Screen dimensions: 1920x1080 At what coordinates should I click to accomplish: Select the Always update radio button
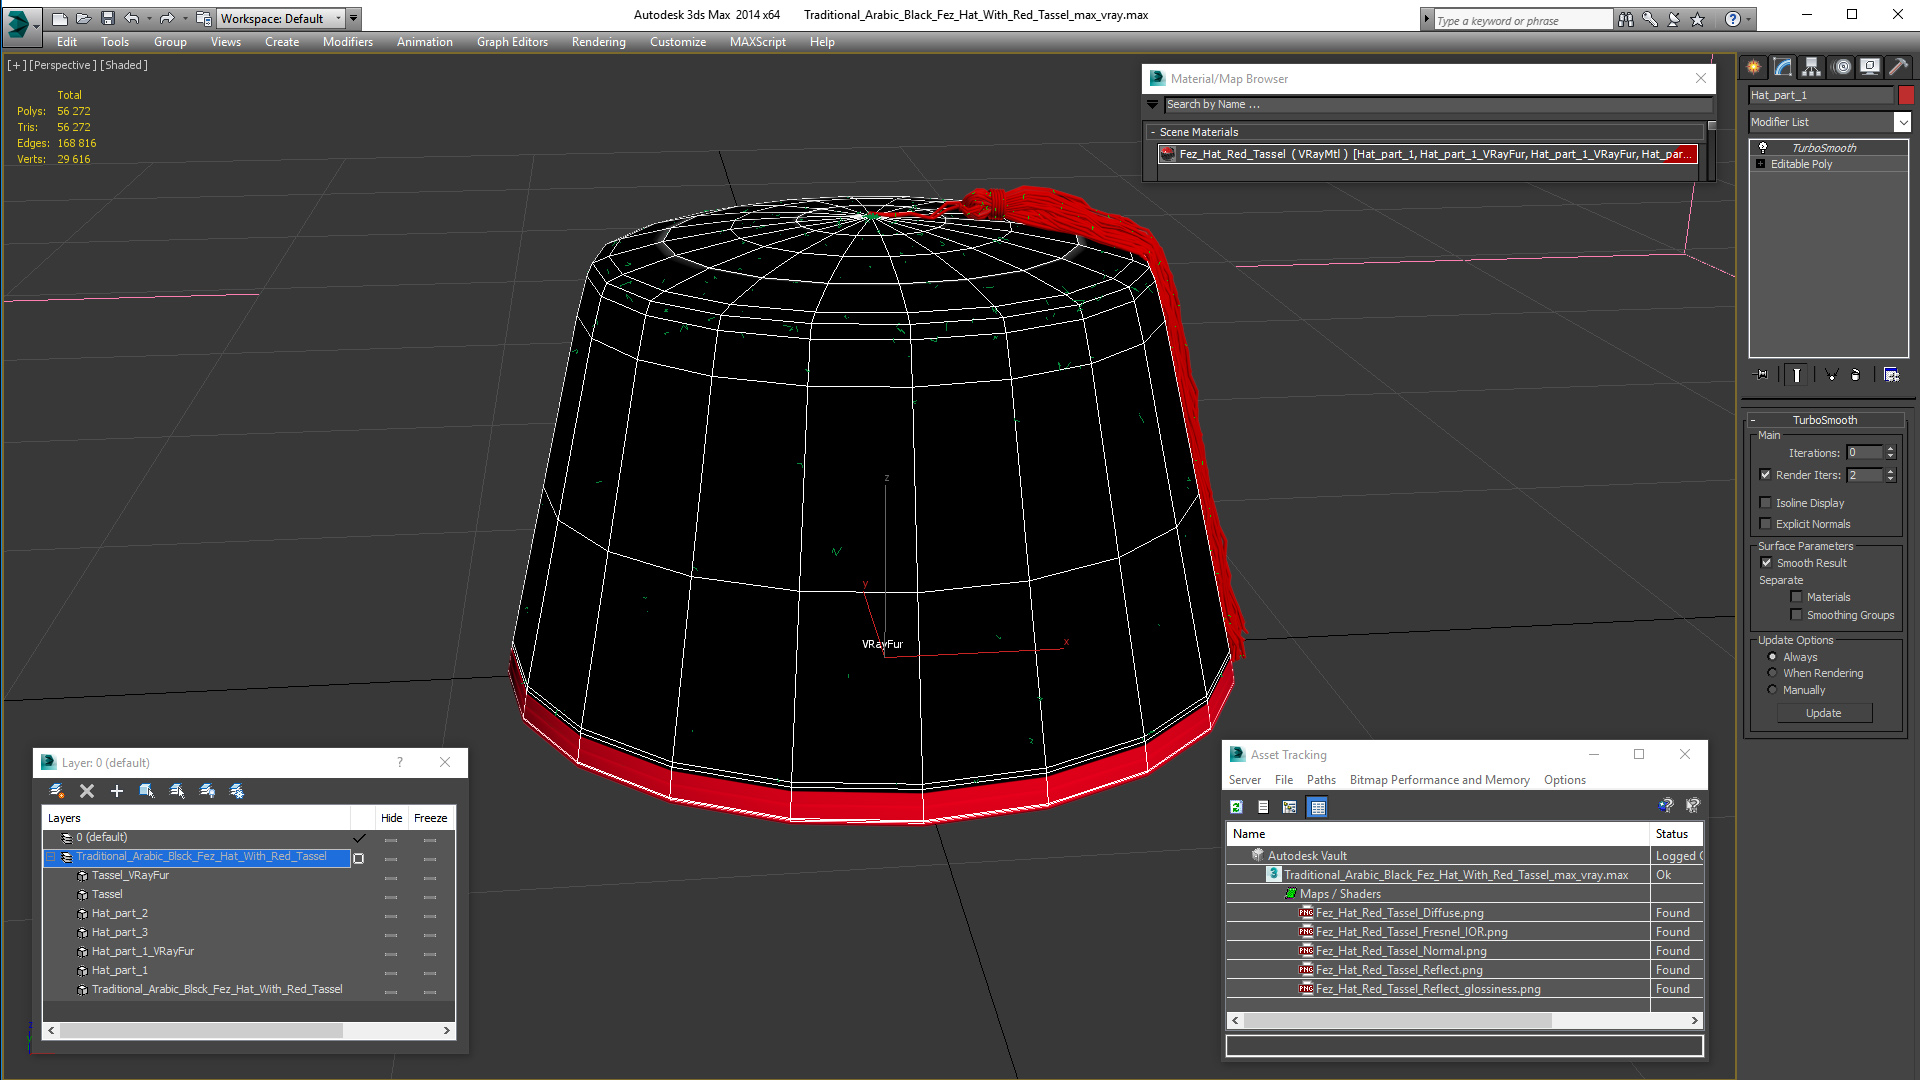tap(1772, 657)
